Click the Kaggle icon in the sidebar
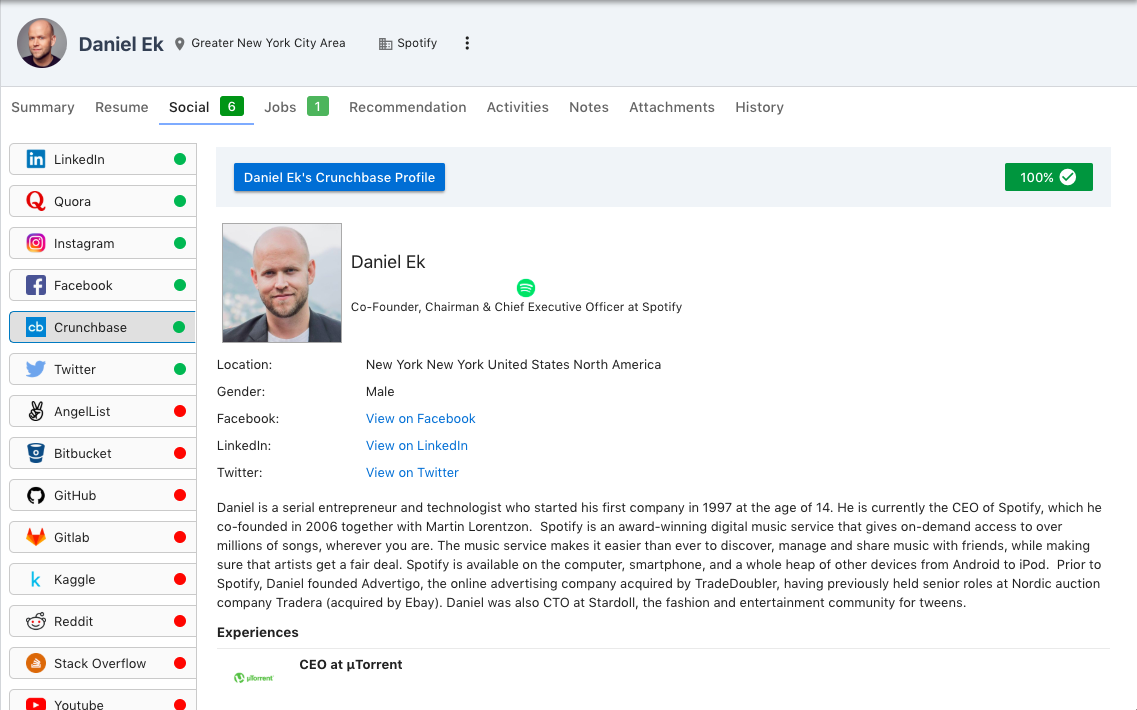The image size is (1137, 710). 36,579
